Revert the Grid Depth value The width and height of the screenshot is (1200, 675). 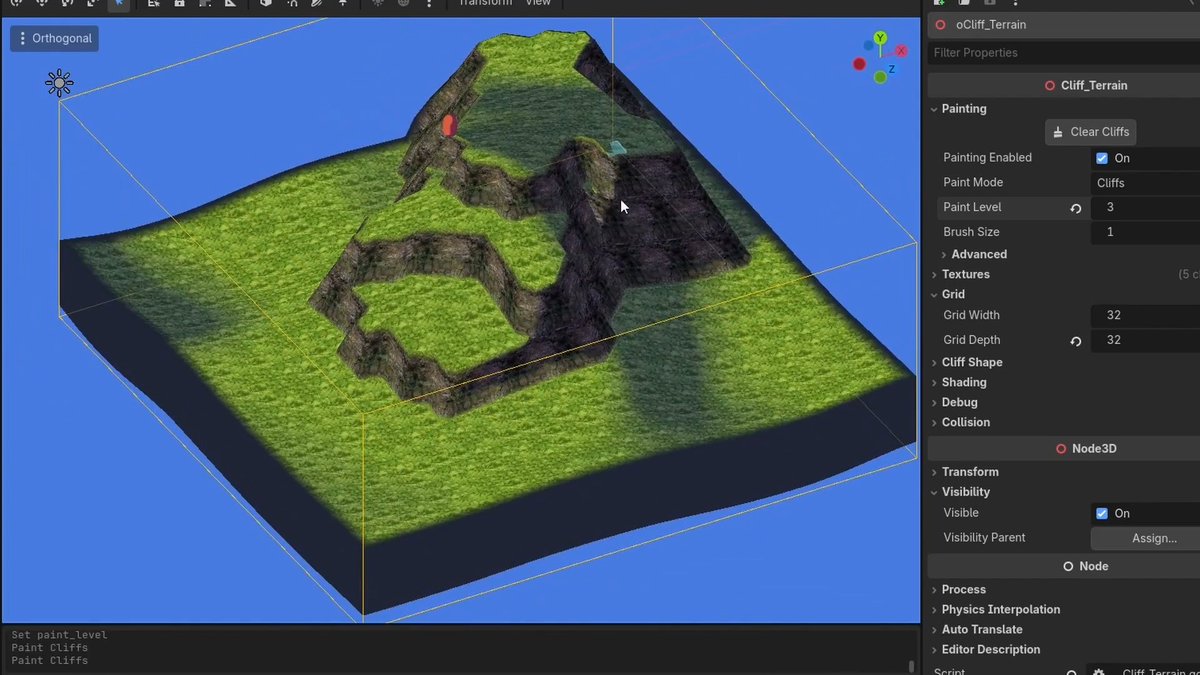1076,341
